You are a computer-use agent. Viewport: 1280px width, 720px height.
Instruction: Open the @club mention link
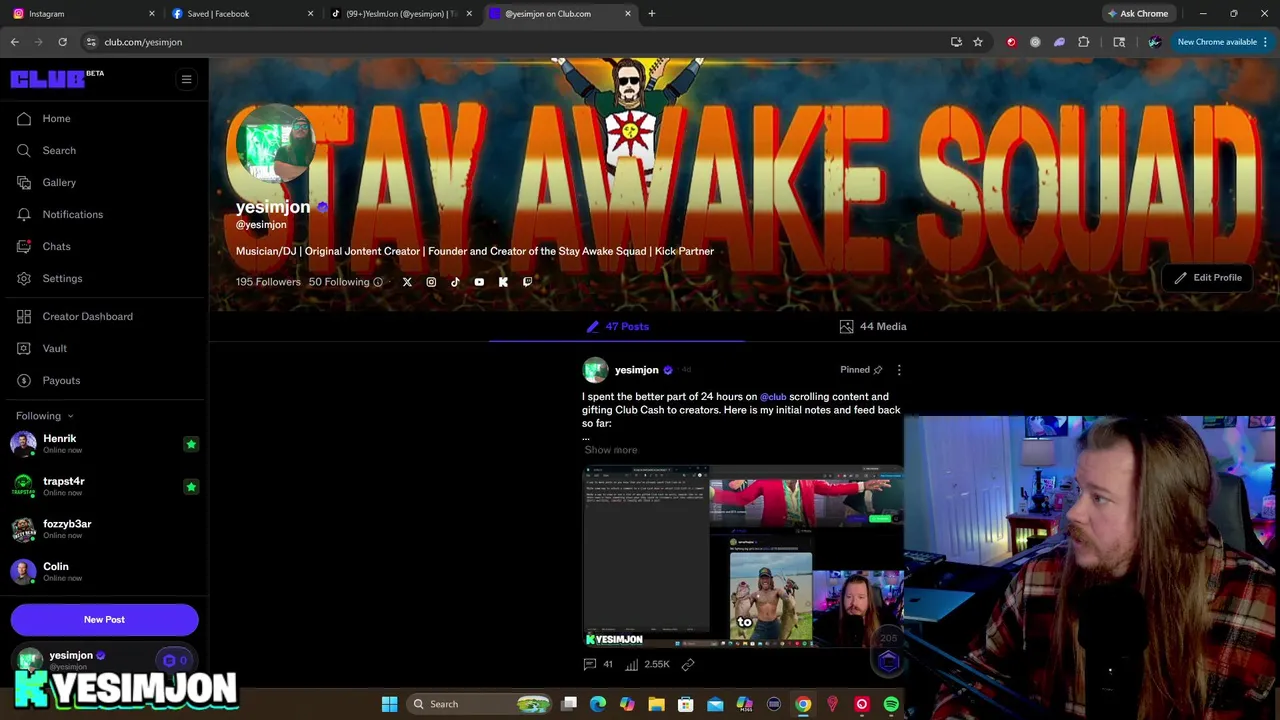click(x=773, y=397)
